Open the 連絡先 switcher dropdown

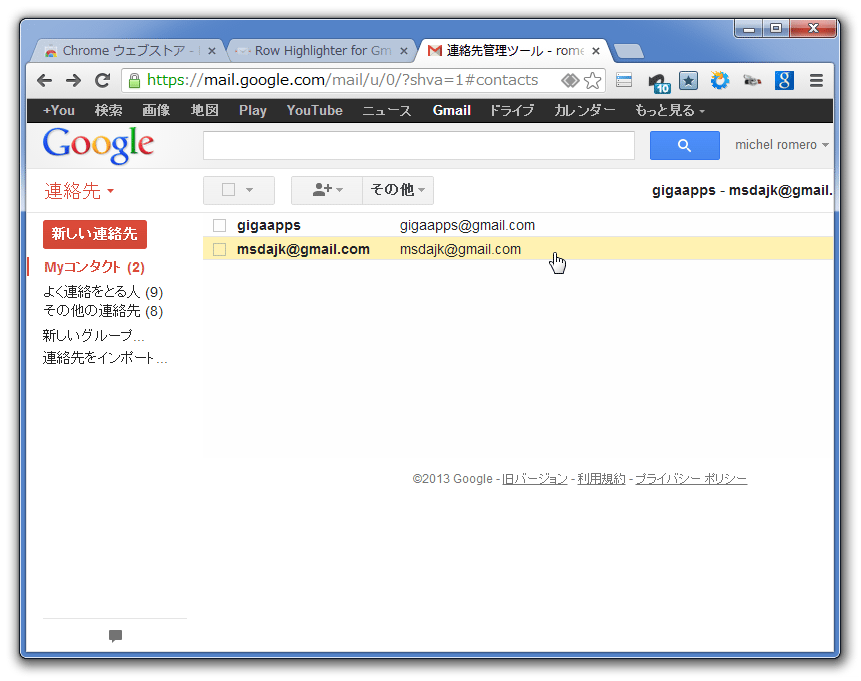79,191
